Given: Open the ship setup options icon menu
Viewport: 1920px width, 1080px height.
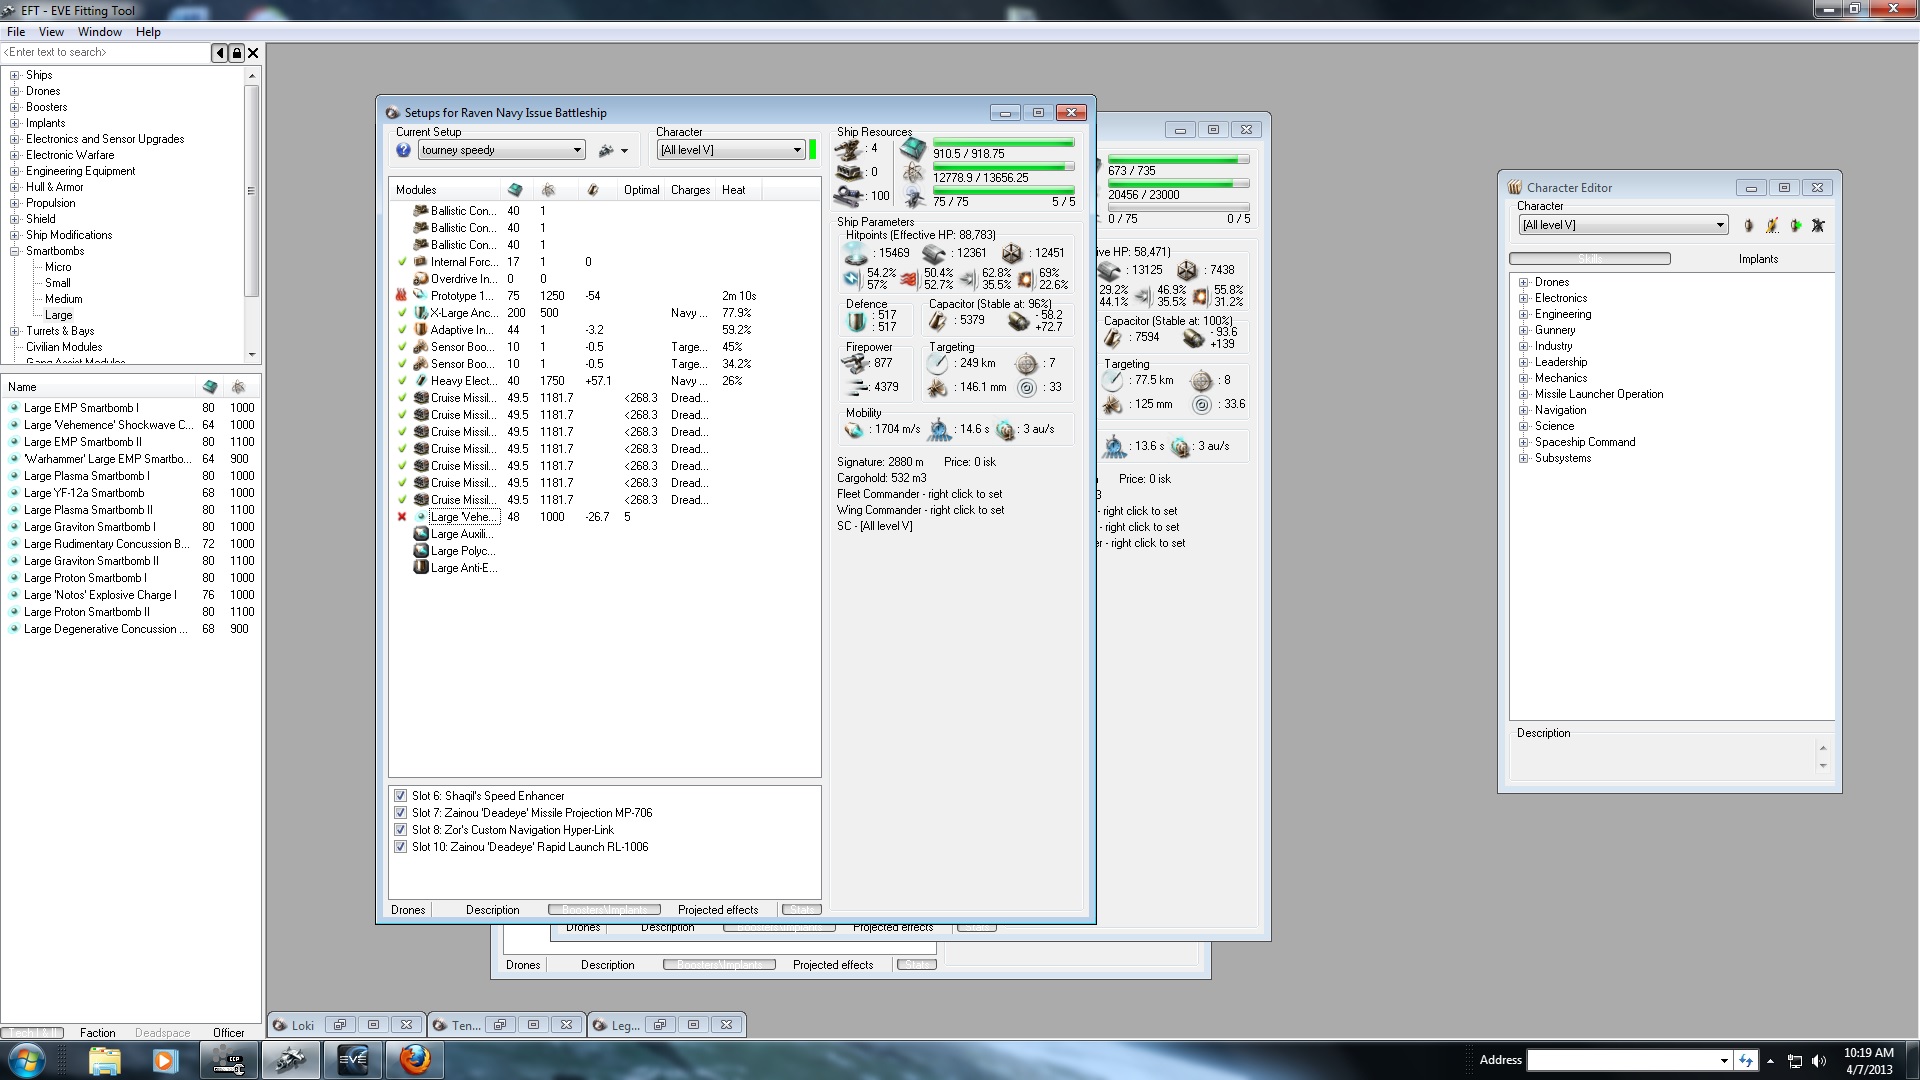Looking at the screenshot, I should click(612, 151).
